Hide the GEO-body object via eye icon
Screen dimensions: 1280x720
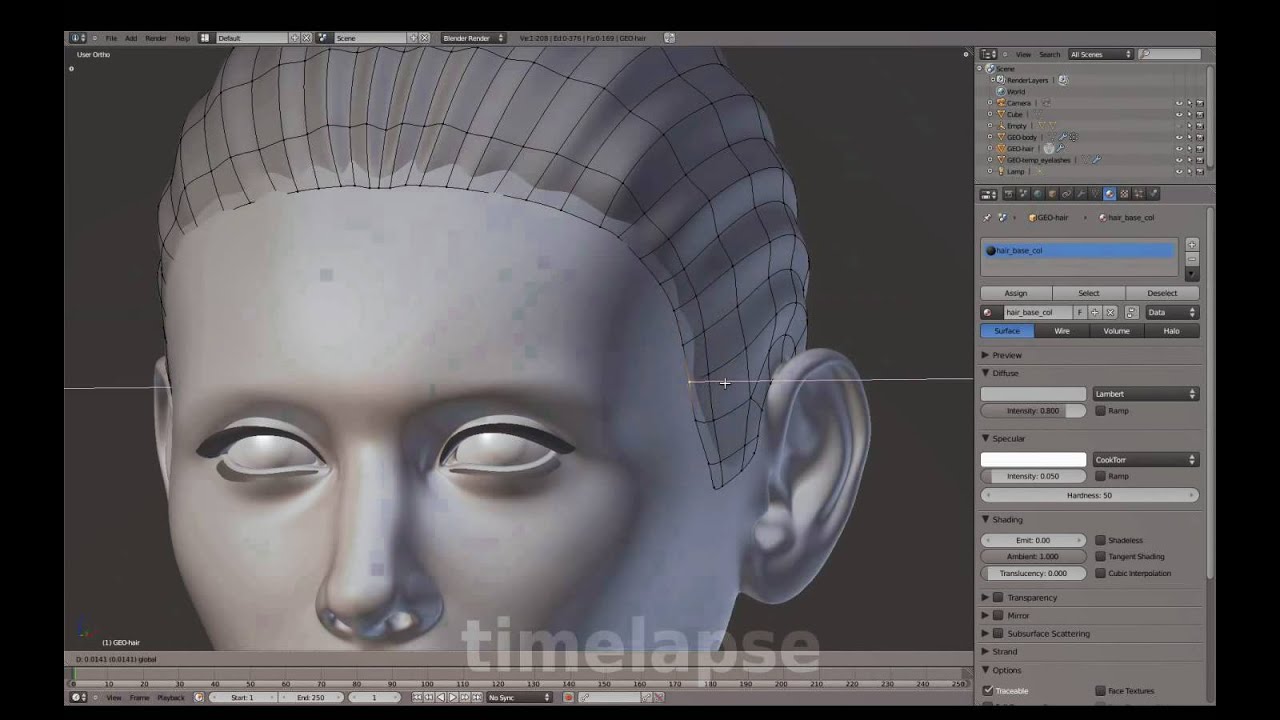[1179, 137]
